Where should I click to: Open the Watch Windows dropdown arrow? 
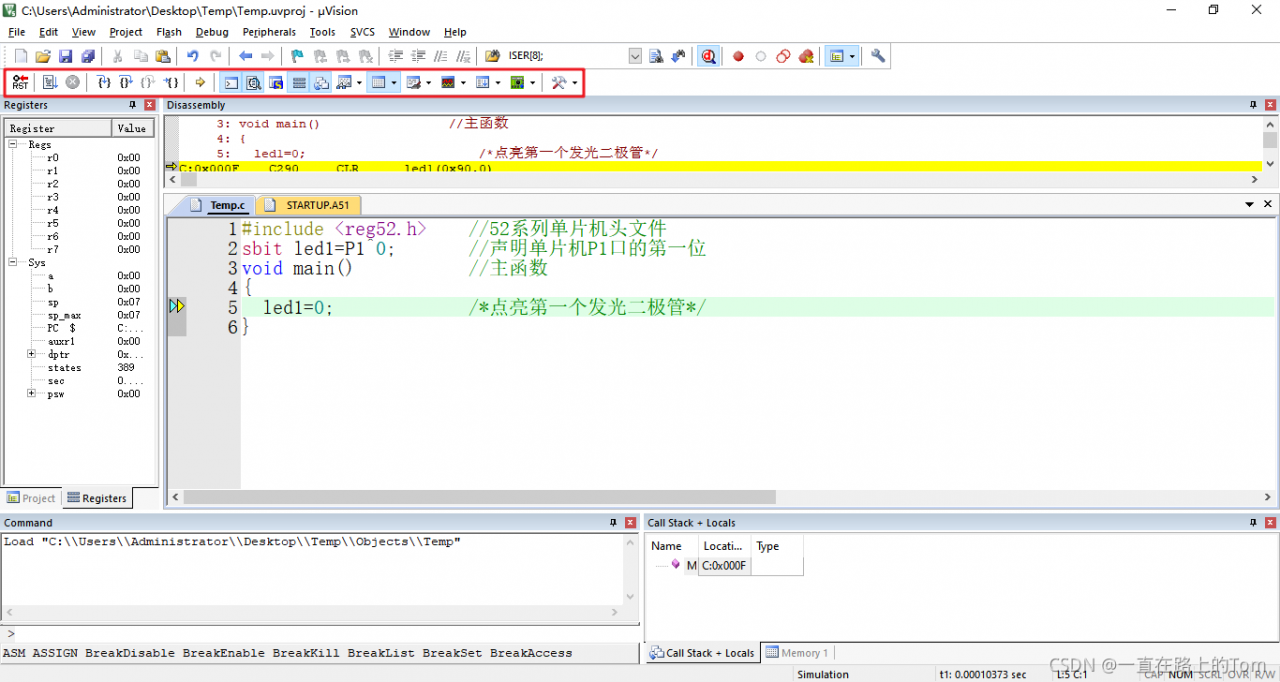pos(359,82)
